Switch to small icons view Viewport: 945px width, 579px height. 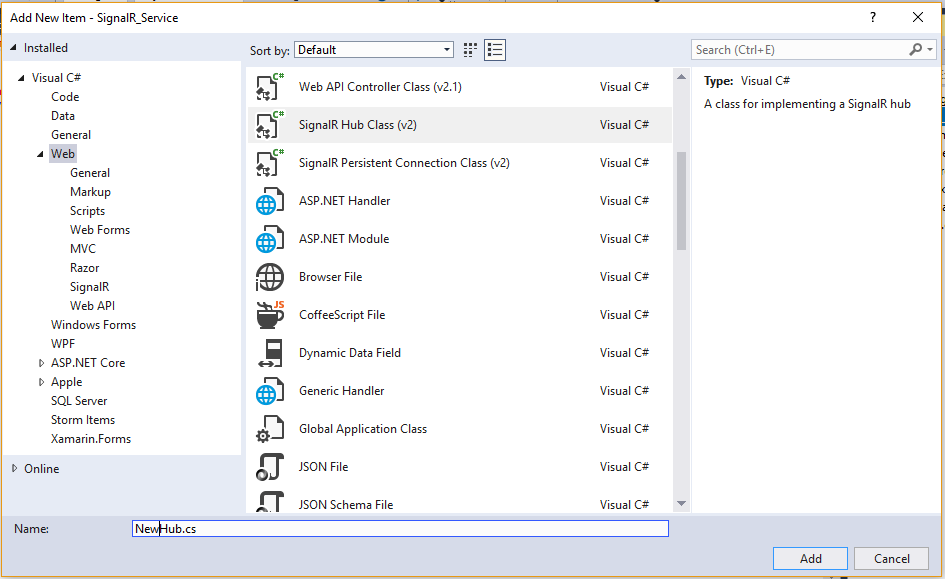click(471, 50)
